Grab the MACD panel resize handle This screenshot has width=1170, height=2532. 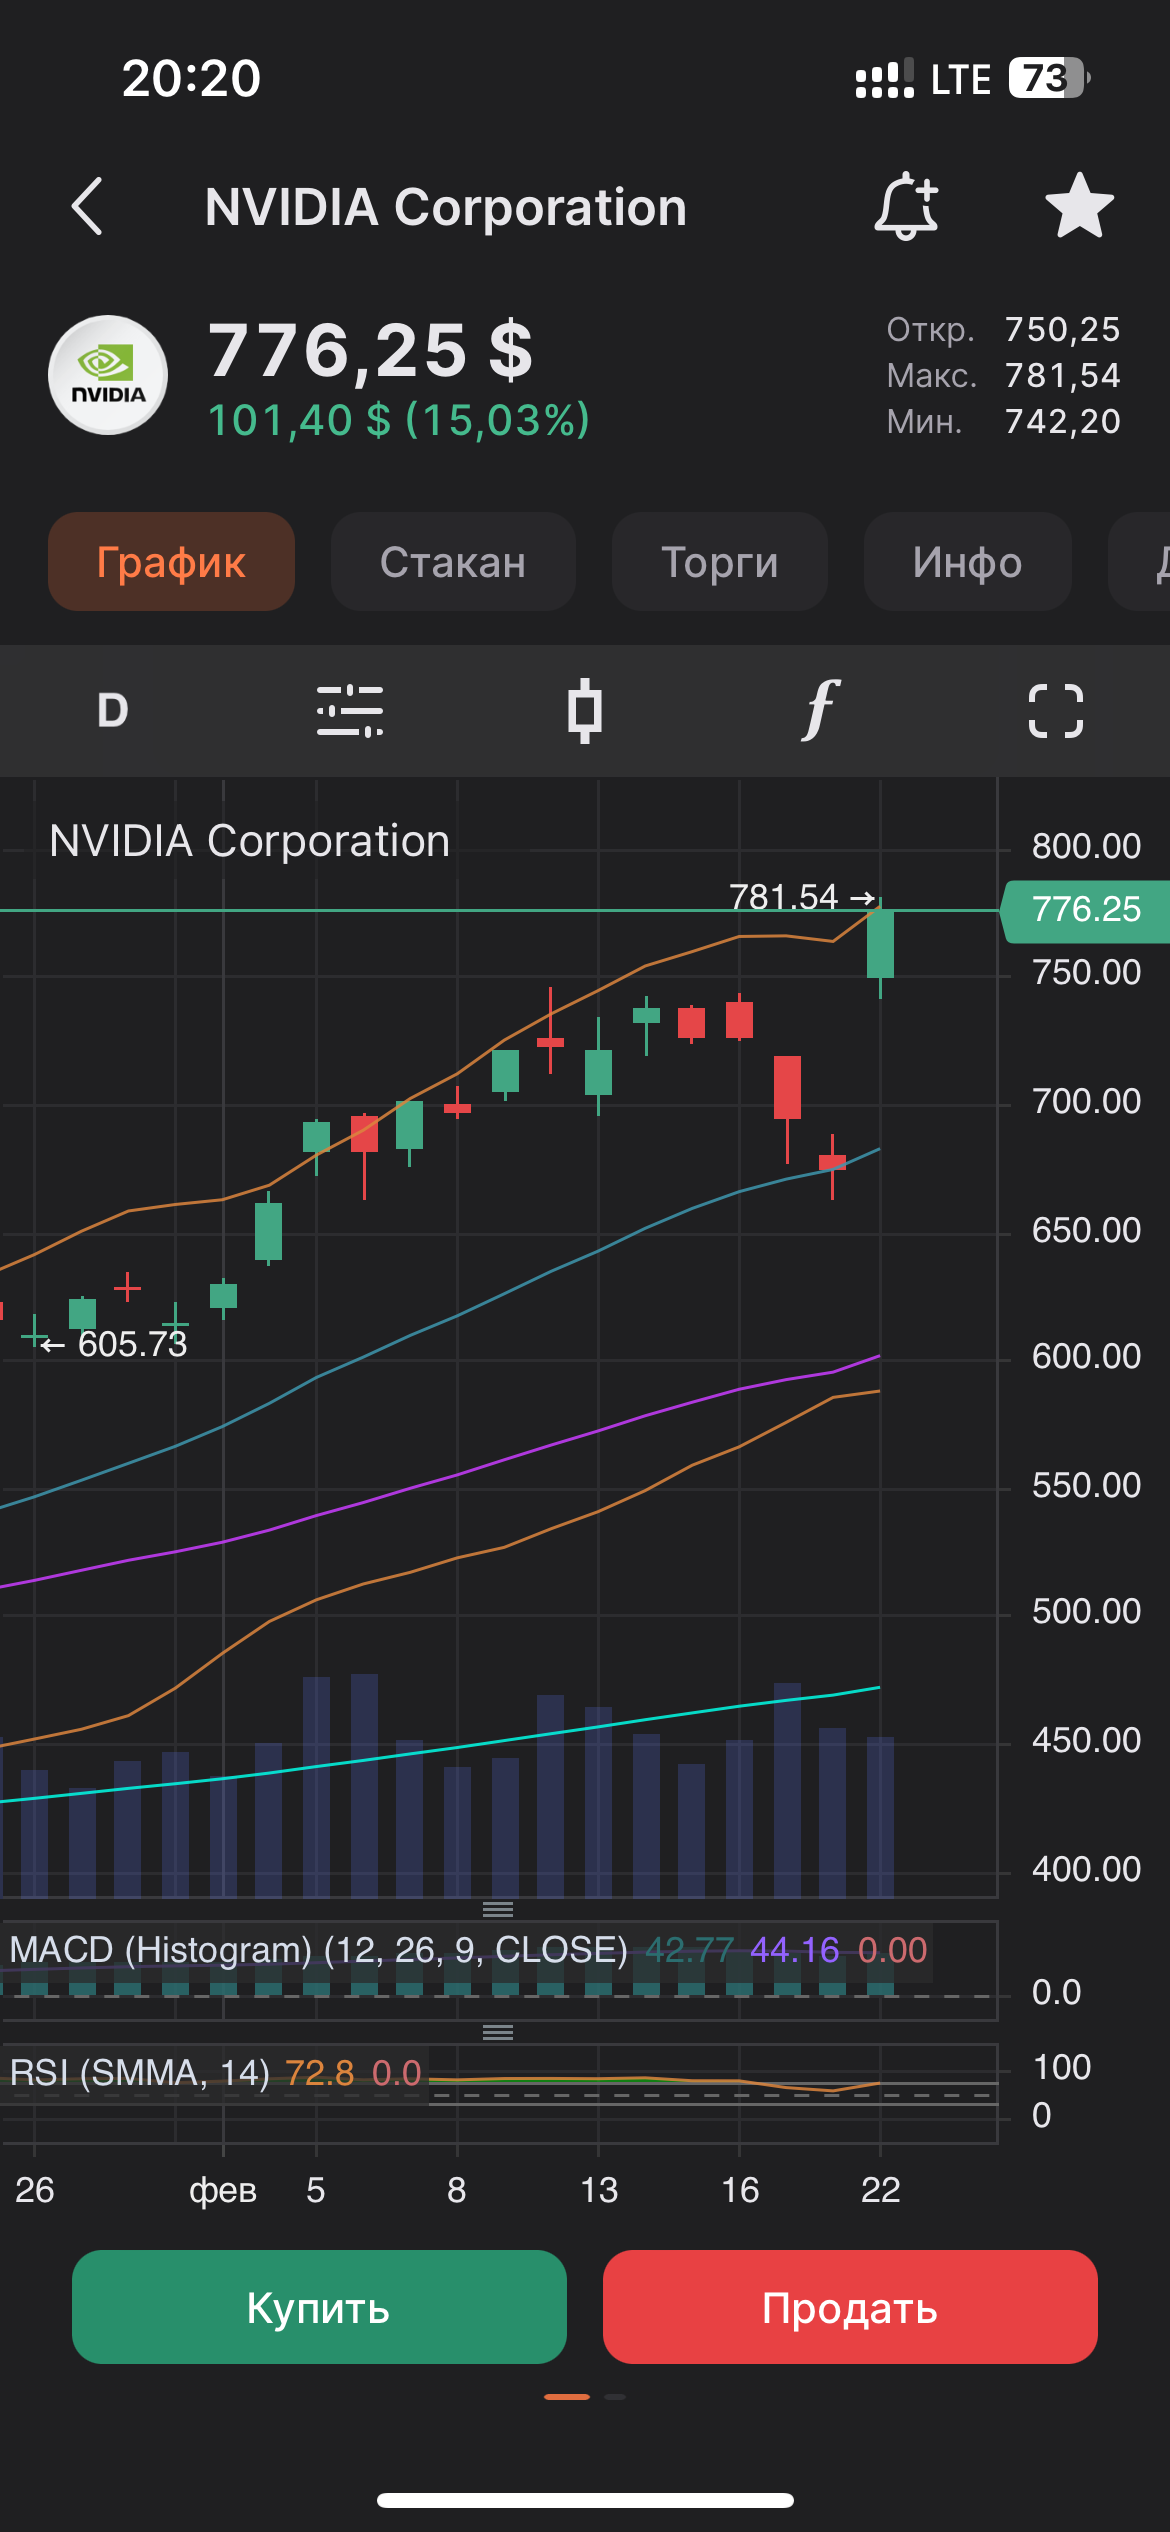click(x=498, y=1909)
